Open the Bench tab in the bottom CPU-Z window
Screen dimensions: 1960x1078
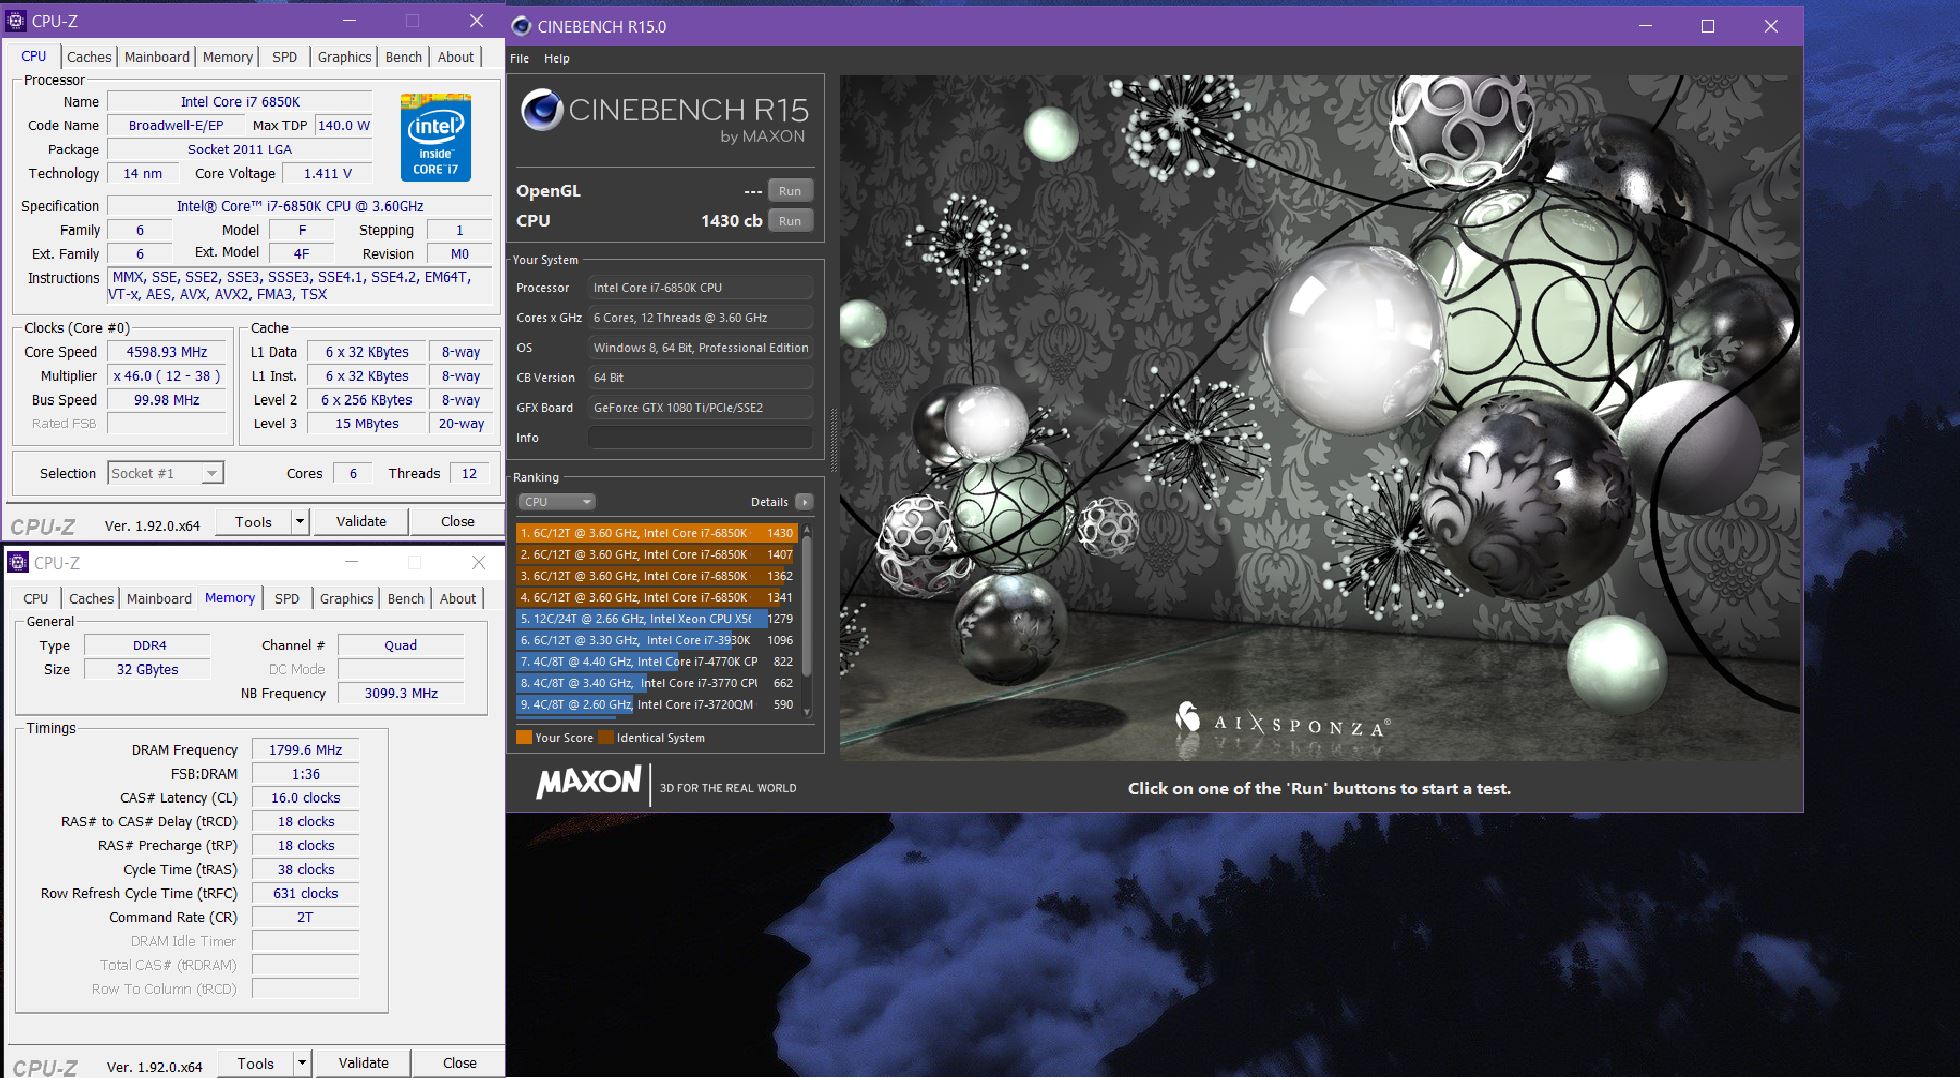(x=406, y=599)
